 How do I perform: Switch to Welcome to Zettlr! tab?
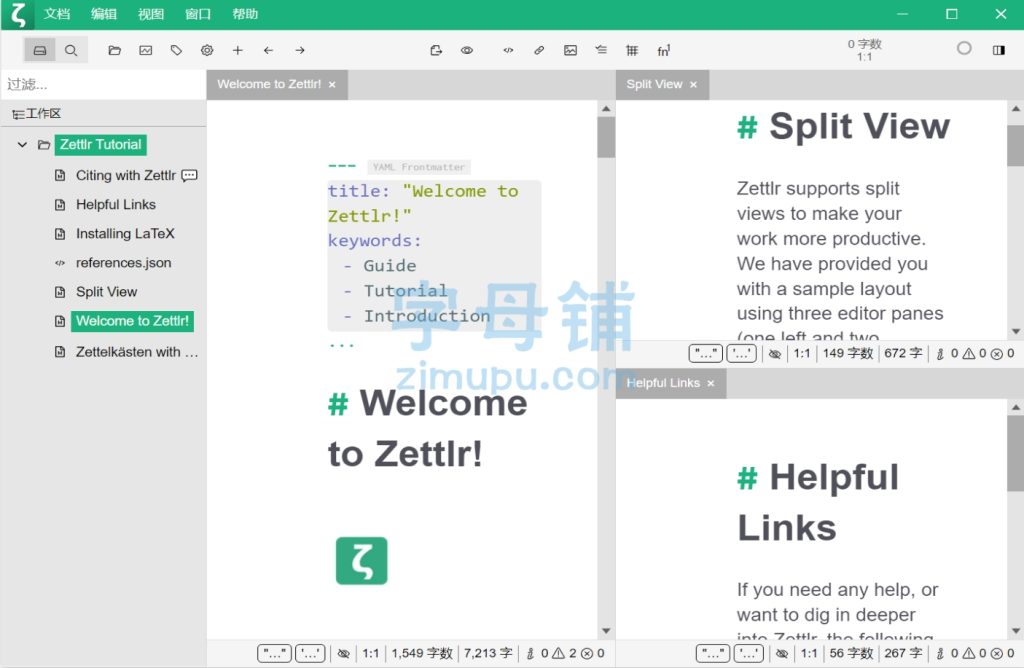tap(269, 84)
